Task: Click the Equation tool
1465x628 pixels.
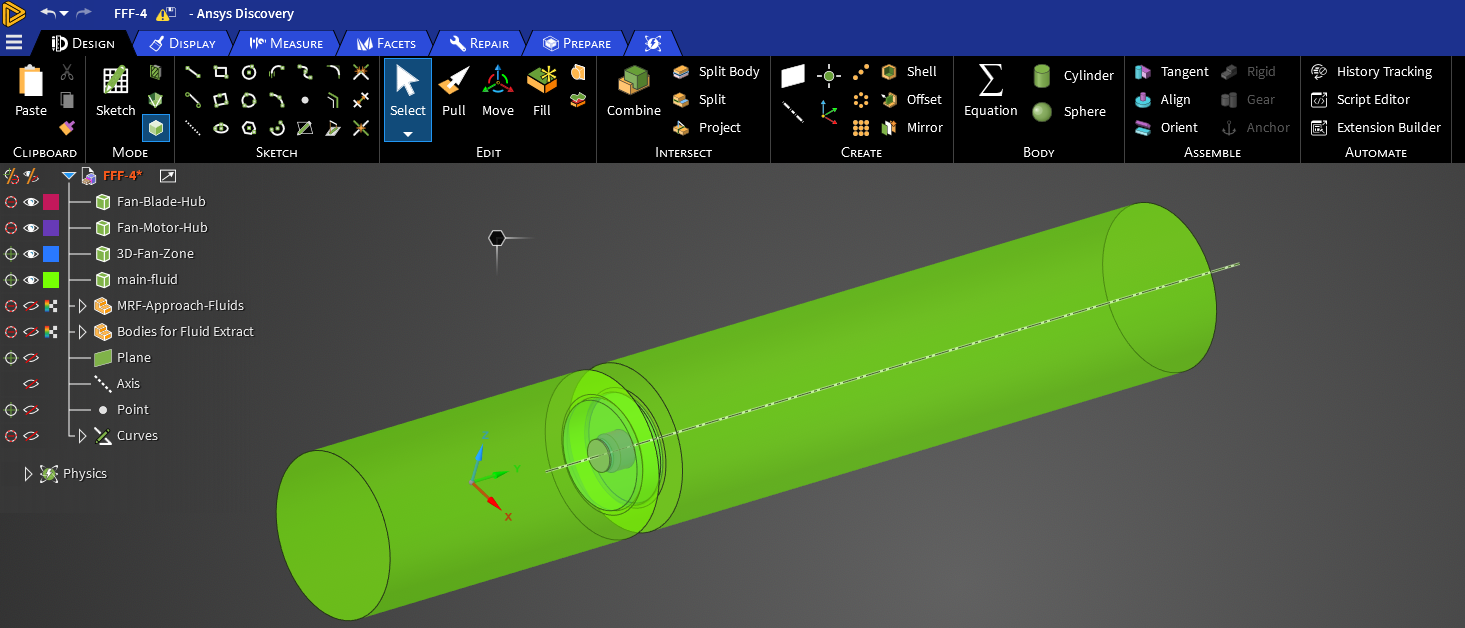Action: point(990,92)
